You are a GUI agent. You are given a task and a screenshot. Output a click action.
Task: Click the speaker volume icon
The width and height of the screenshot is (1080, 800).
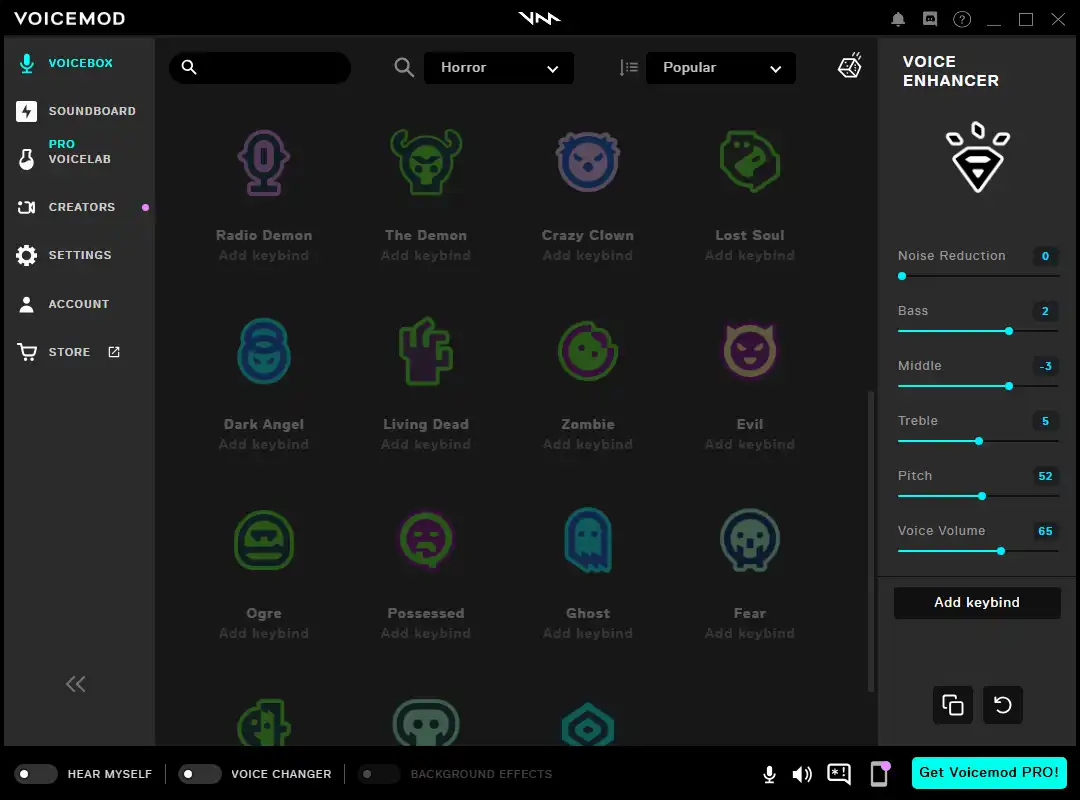pos(802,775)
